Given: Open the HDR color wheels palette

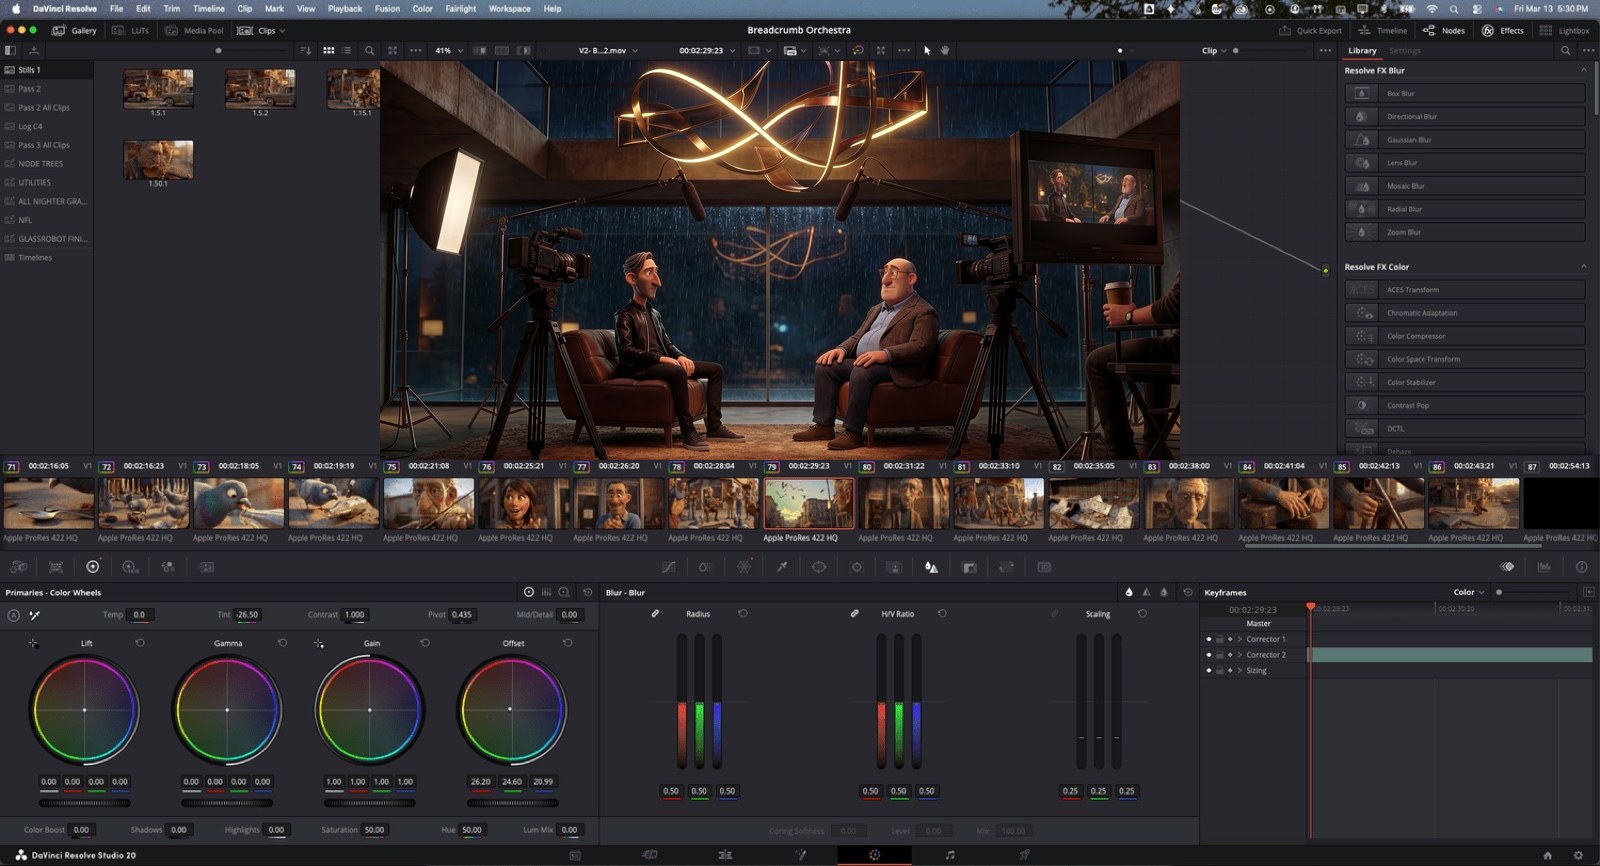Looking at the screenshot, I should click(x=130, y=567).
